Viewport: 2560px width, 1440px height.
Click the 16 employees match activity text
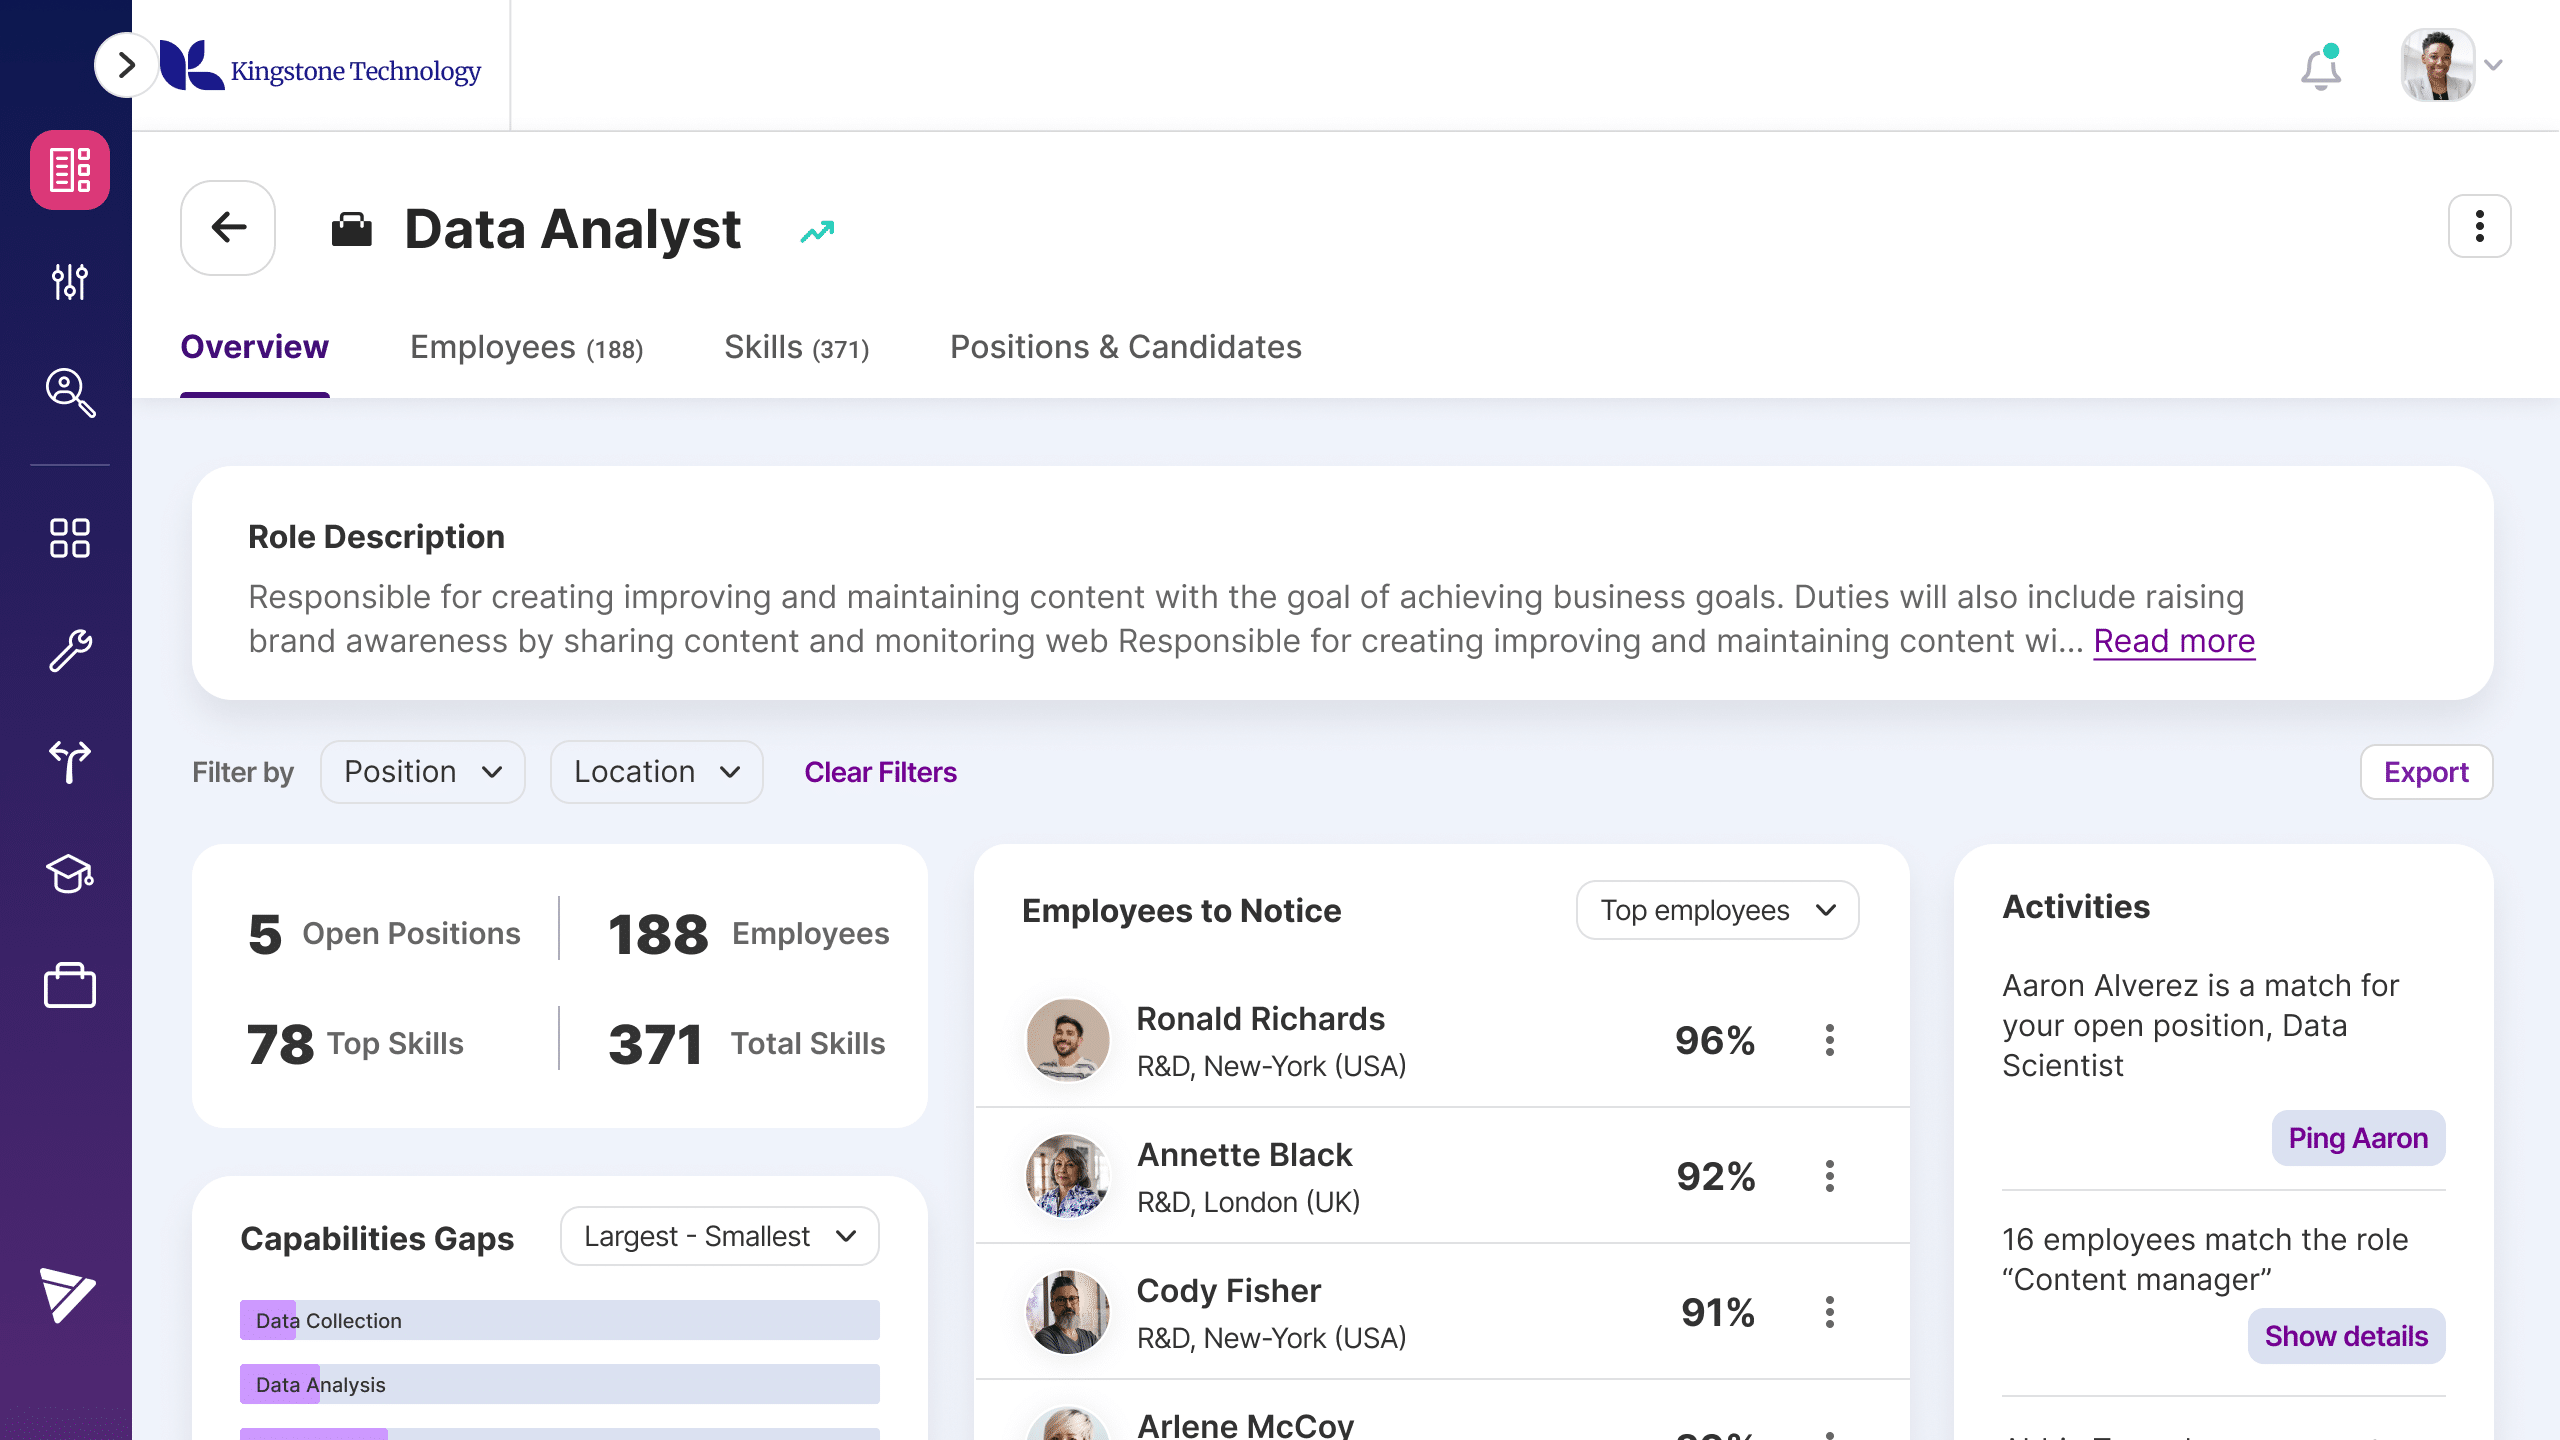pyautogui.click(x=2205, y=1260)
